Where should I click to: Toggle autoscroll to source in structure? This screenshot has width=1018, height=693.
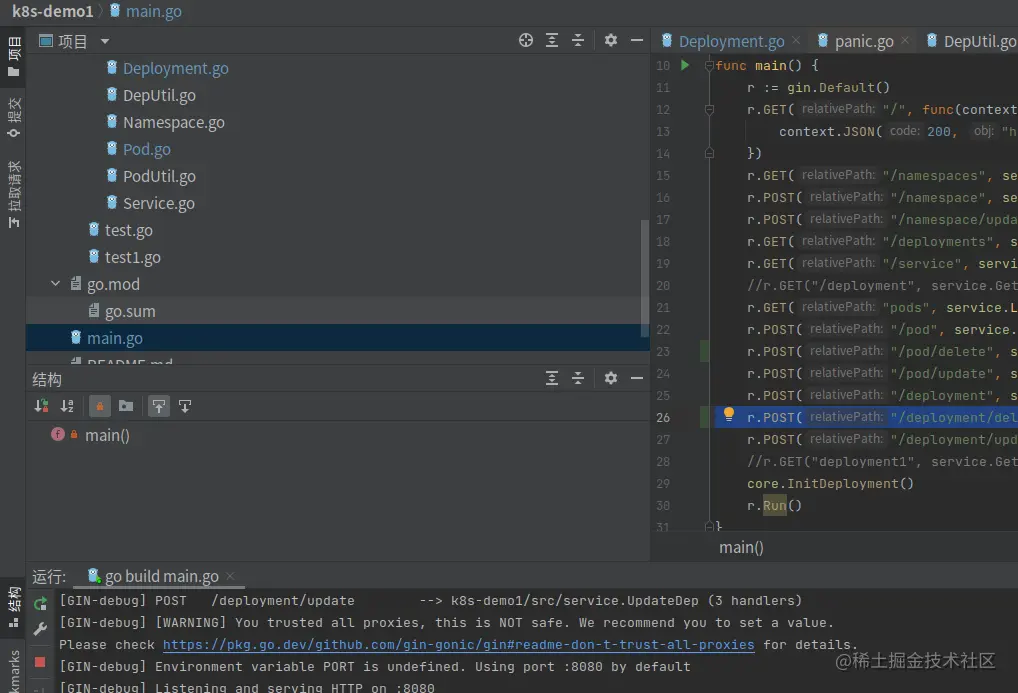(x=158, y=407)
